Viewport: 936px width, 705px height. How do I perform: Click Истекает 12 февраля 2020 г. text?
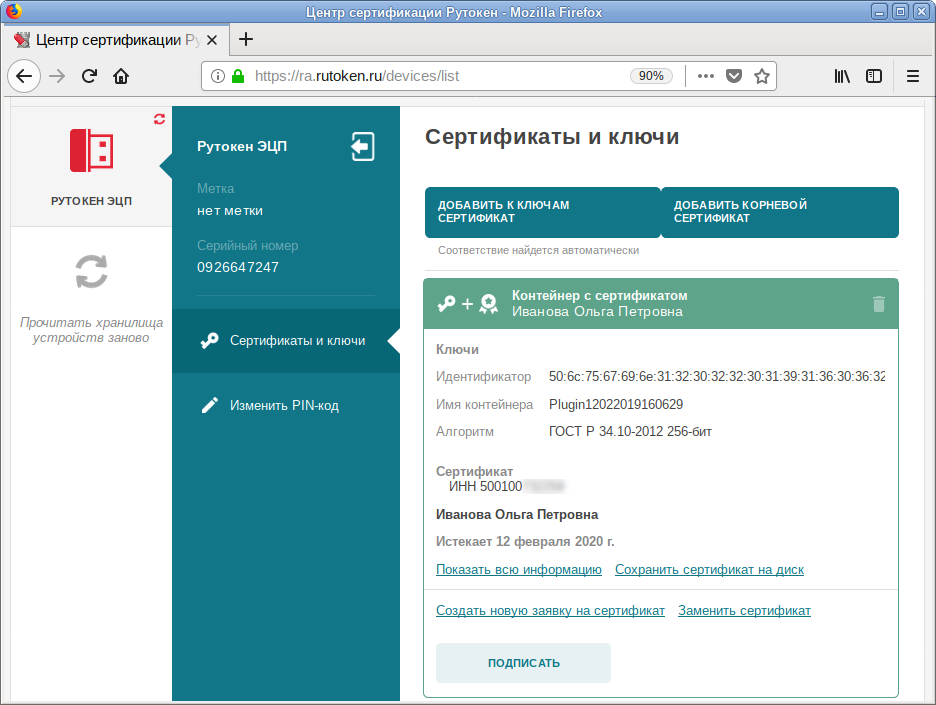(525, 541)
